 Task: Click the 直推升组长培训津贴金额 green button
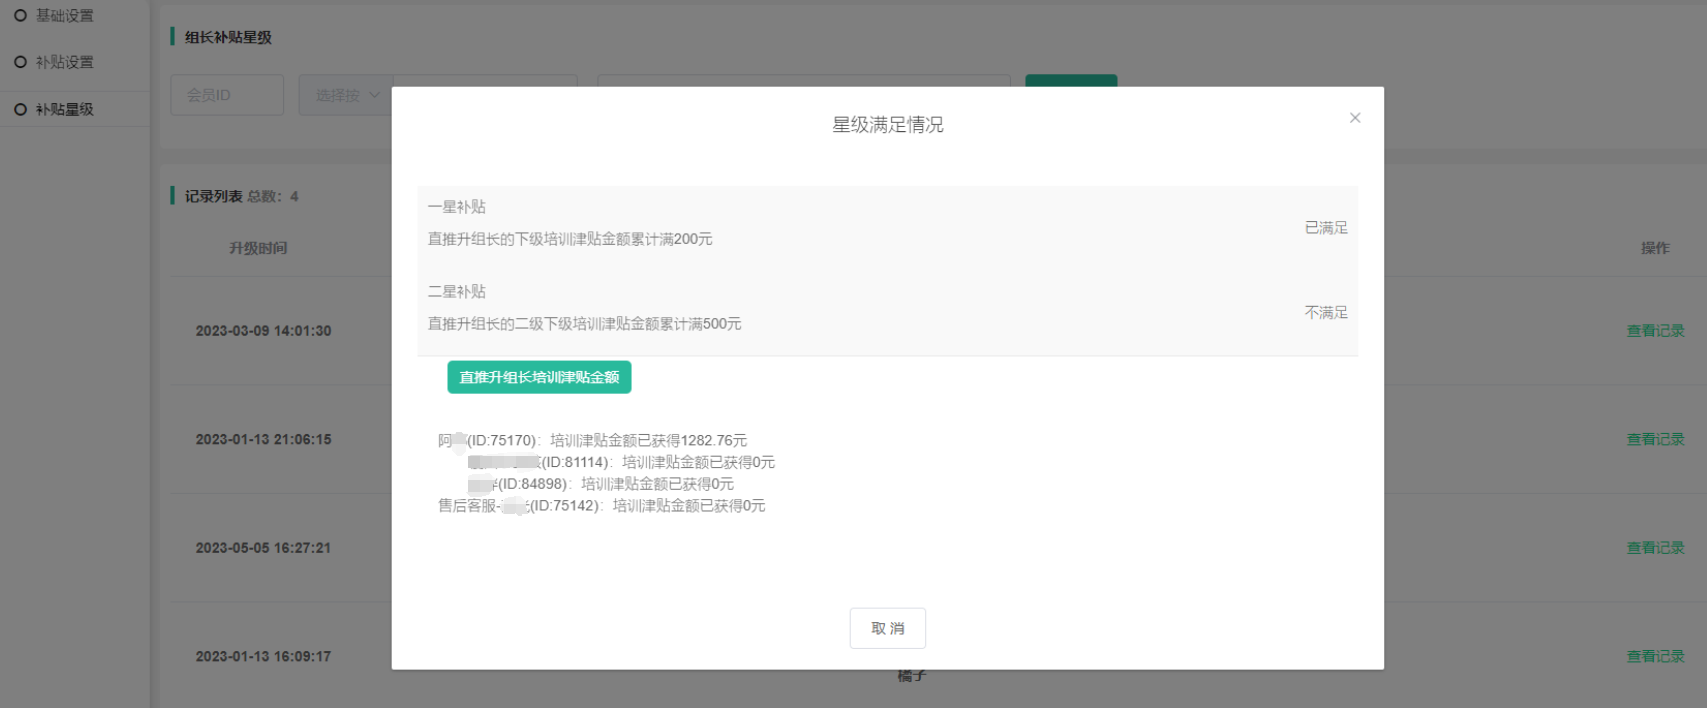click(x=539, y=377)
